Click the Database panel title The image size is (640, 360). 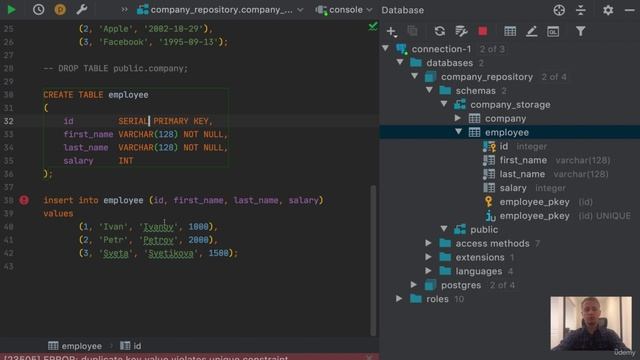point(402,10)
